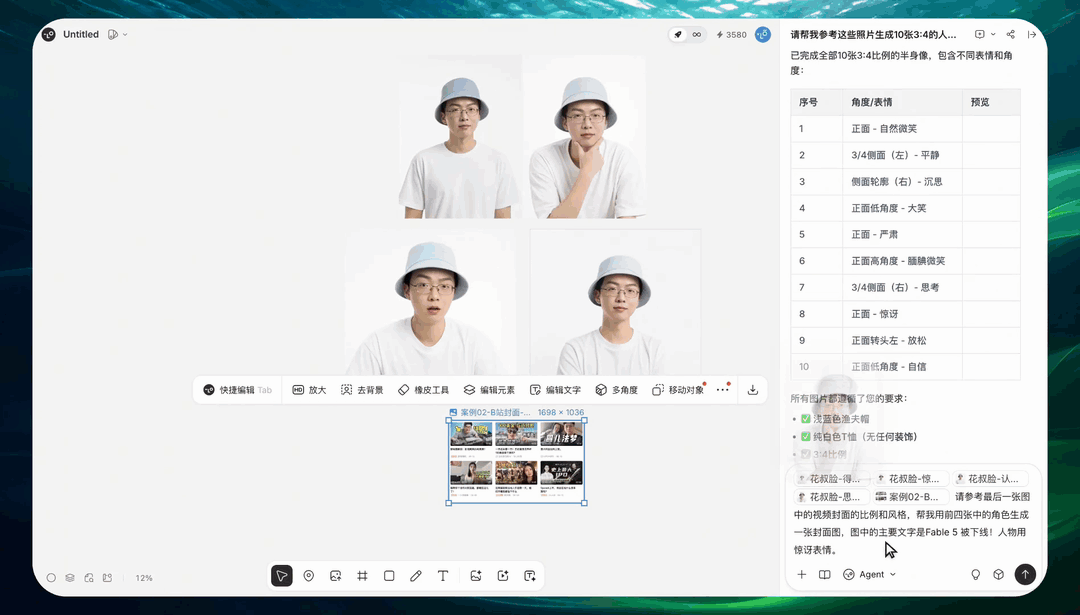
Task: Choose the text T tool
Action: click(443, 576)
